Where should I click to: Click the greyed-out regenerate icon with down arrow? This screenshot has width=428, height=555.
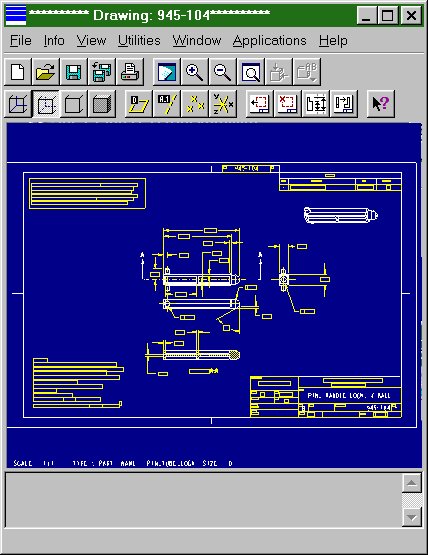279,72
